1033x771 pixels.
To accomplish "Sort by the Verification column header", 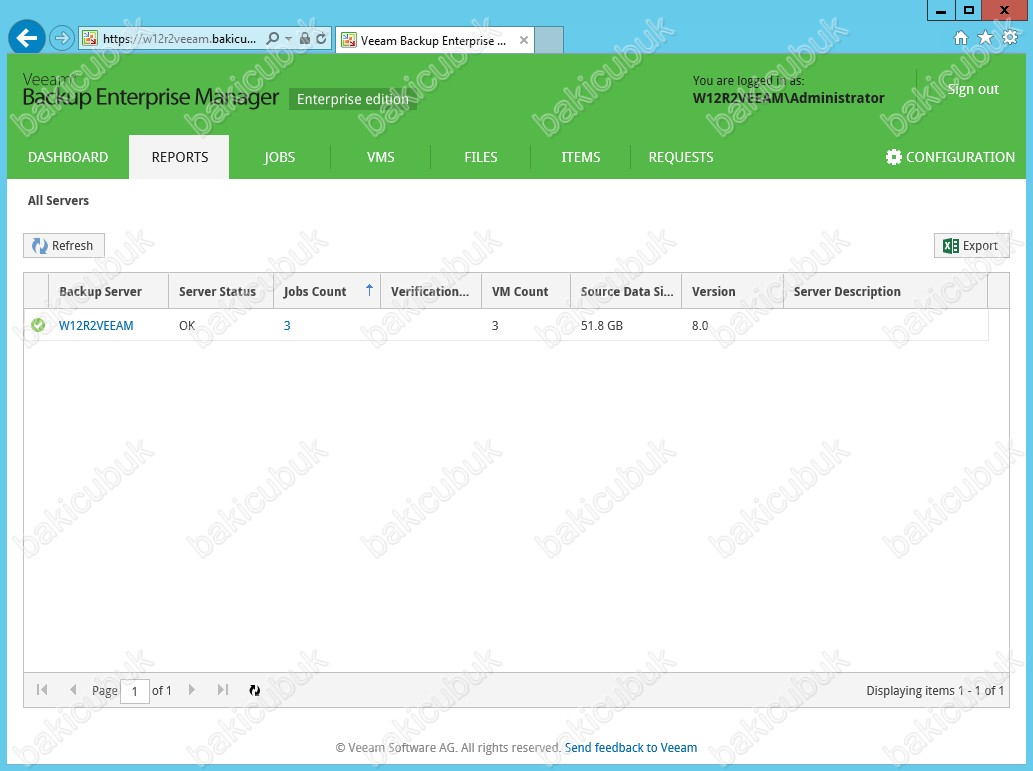I will [x=431, y=291].
